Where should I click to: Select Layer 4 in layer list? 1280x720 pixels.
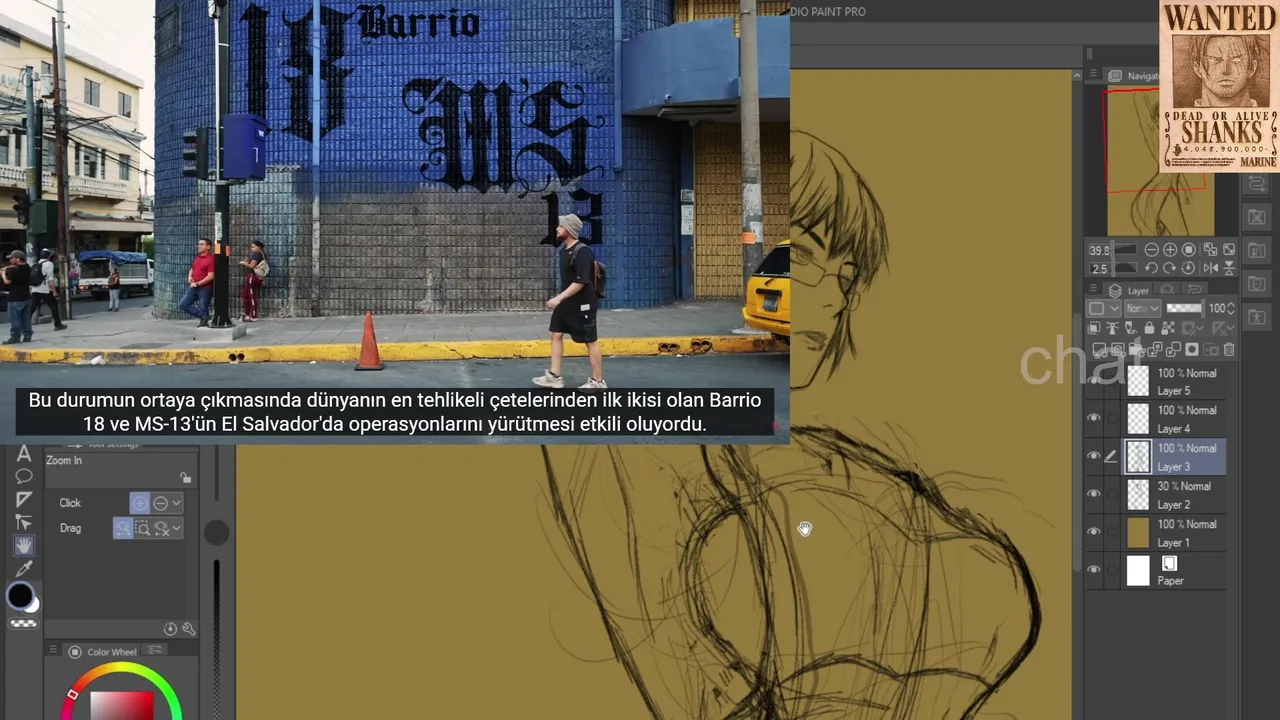[x=1175, y=419]
